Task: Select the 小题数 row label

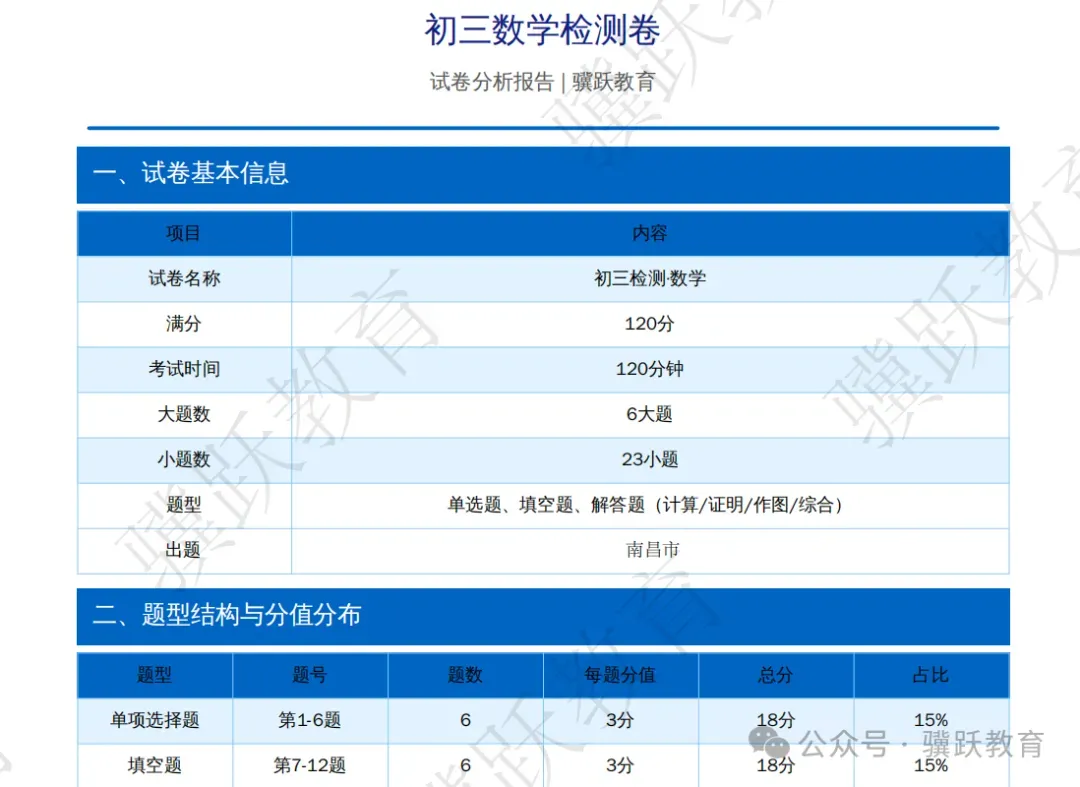Action: click(184, 459)
